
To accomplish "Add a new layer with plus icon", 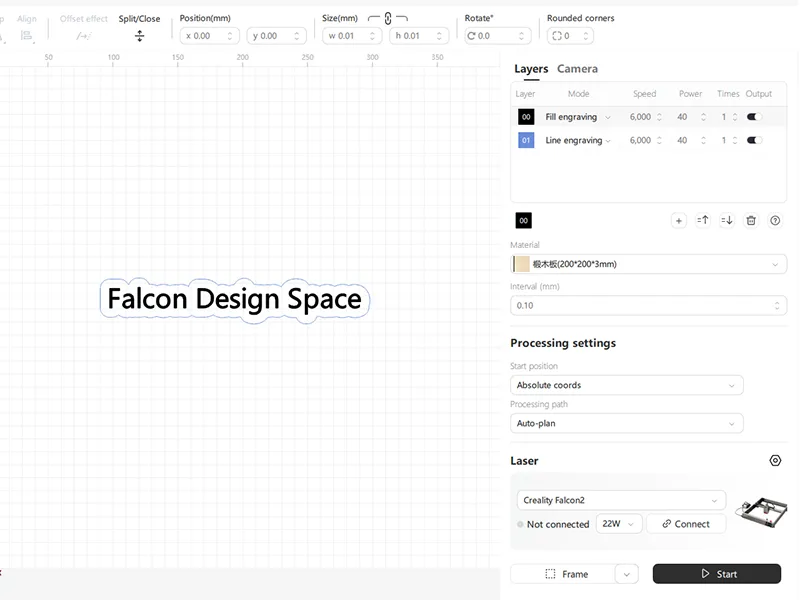I will 679,220.
